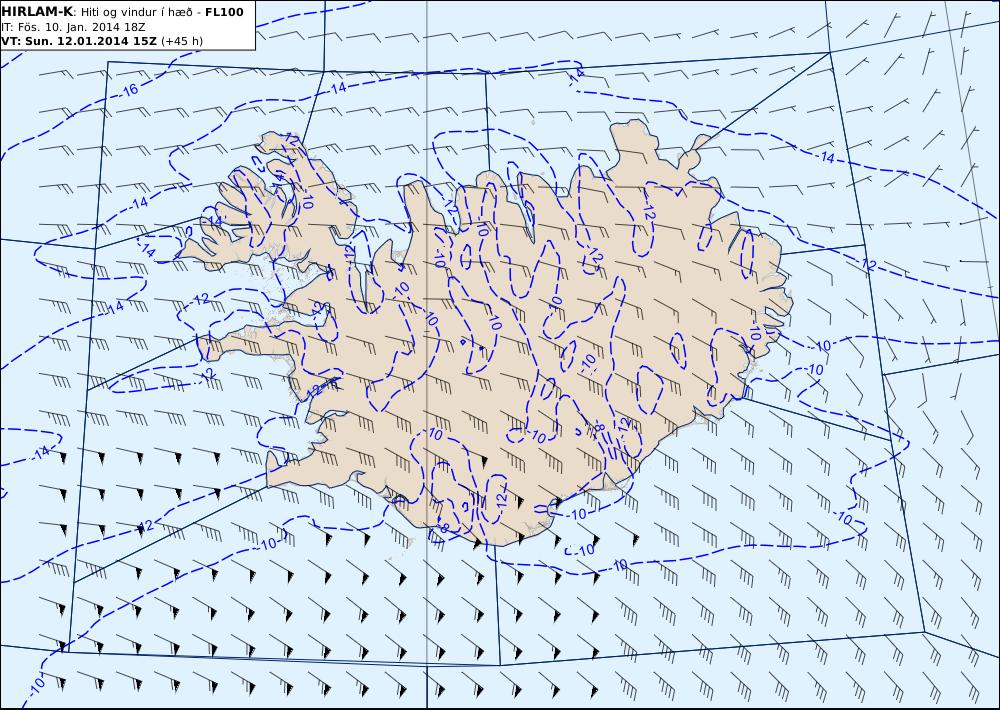Select the '(+45 h)' forecast offset text

pos(182,41)
